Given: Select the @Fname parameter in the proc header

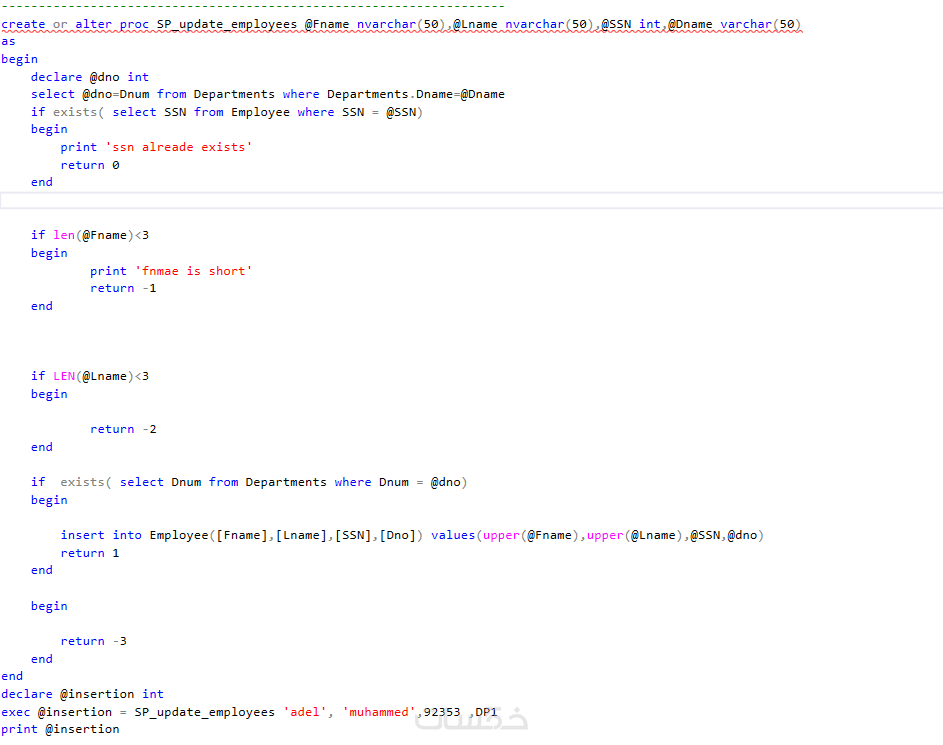Looking at the screenshot, I should pyautogui.click(x=327, y=25).
